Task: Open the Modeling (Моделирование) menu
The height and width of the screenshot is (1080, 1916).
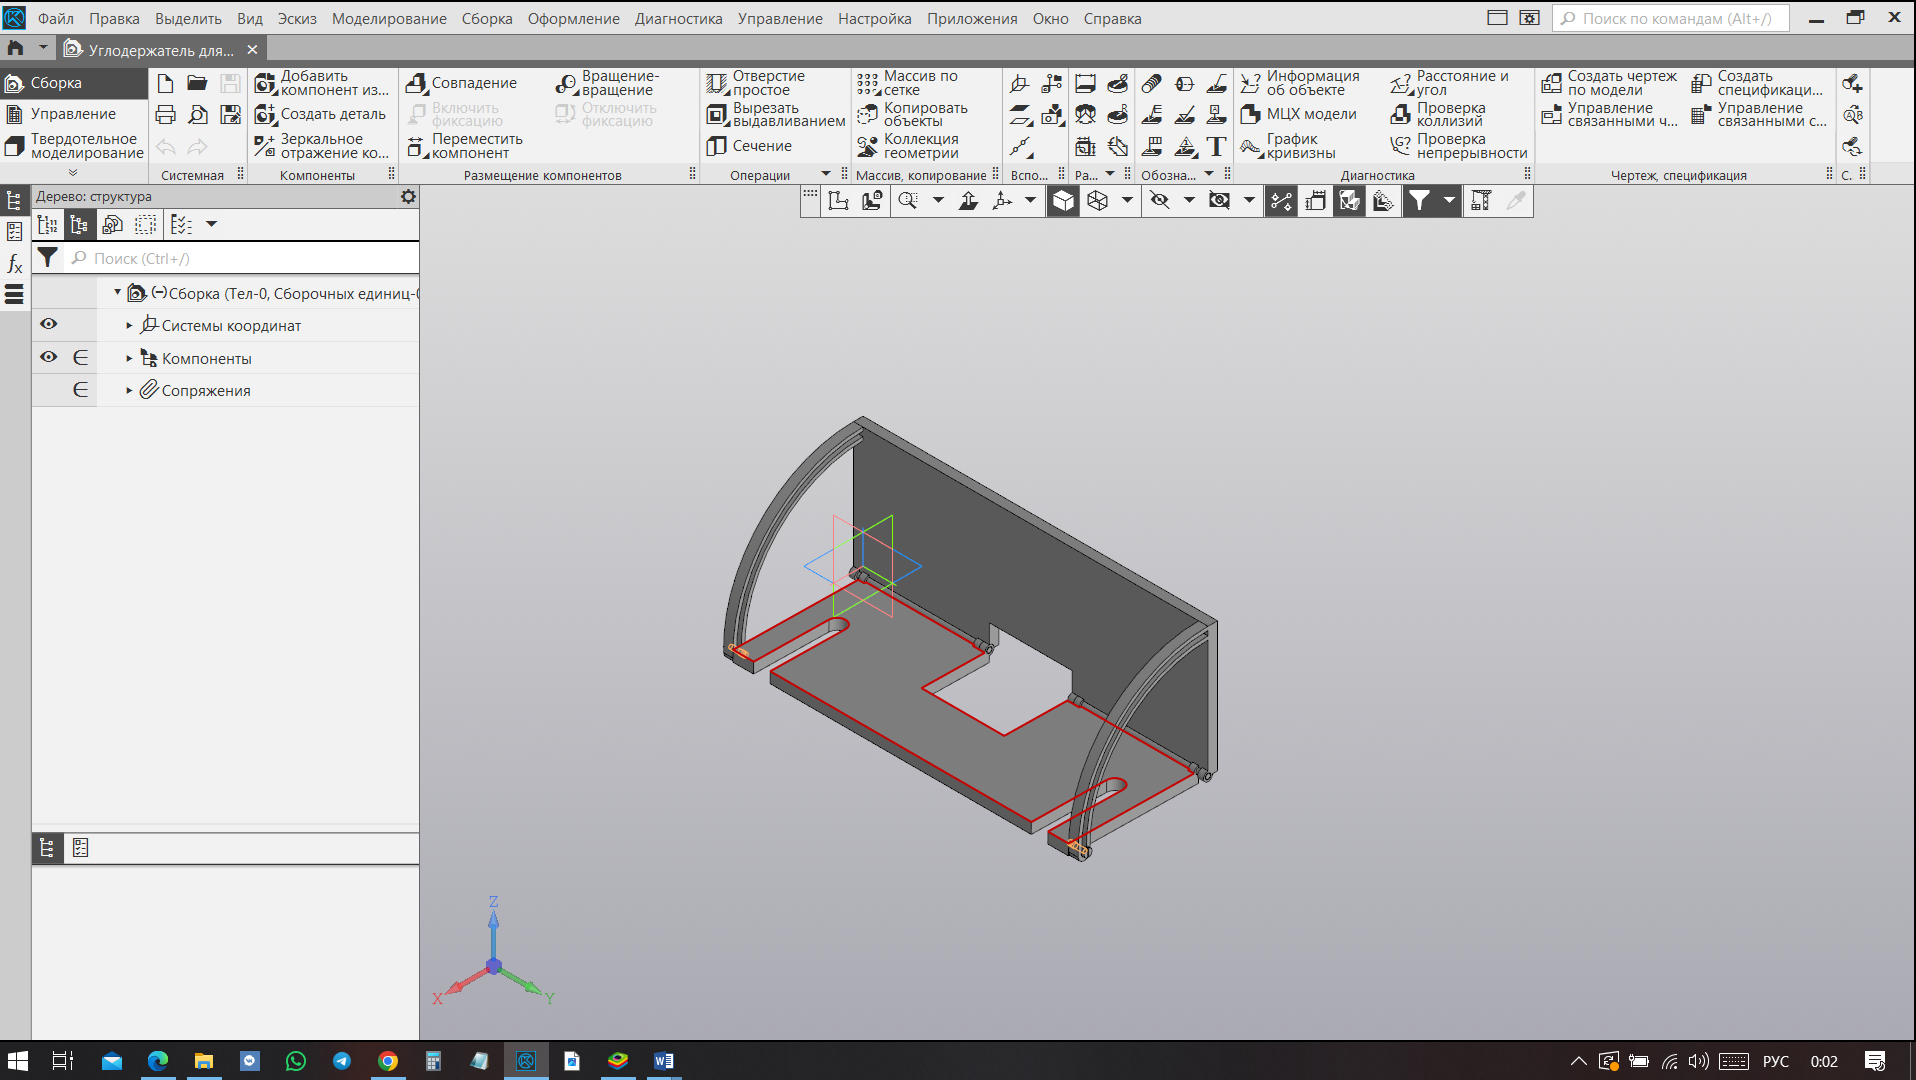Action: [x=389, y=18]
